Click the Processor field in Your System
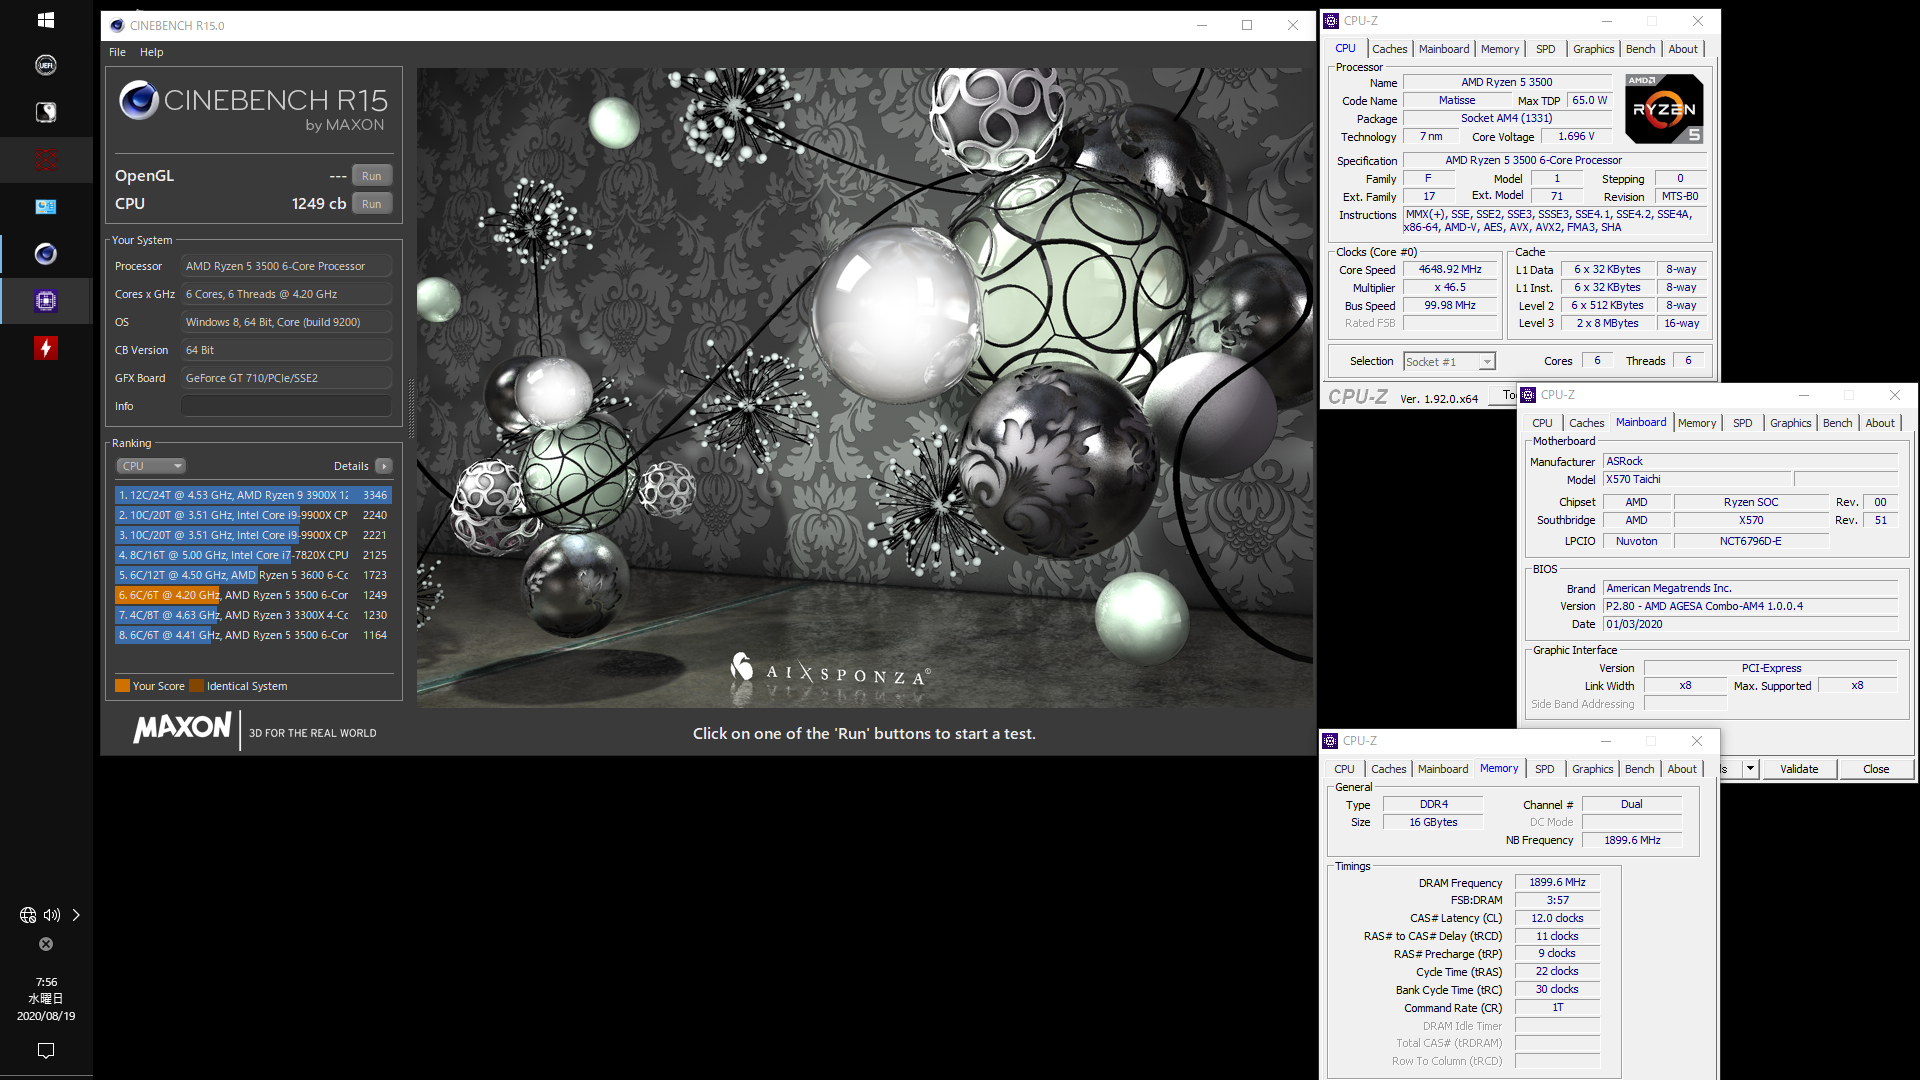The height and width of the screenshot is (1080, 1920). coord(286,266)
